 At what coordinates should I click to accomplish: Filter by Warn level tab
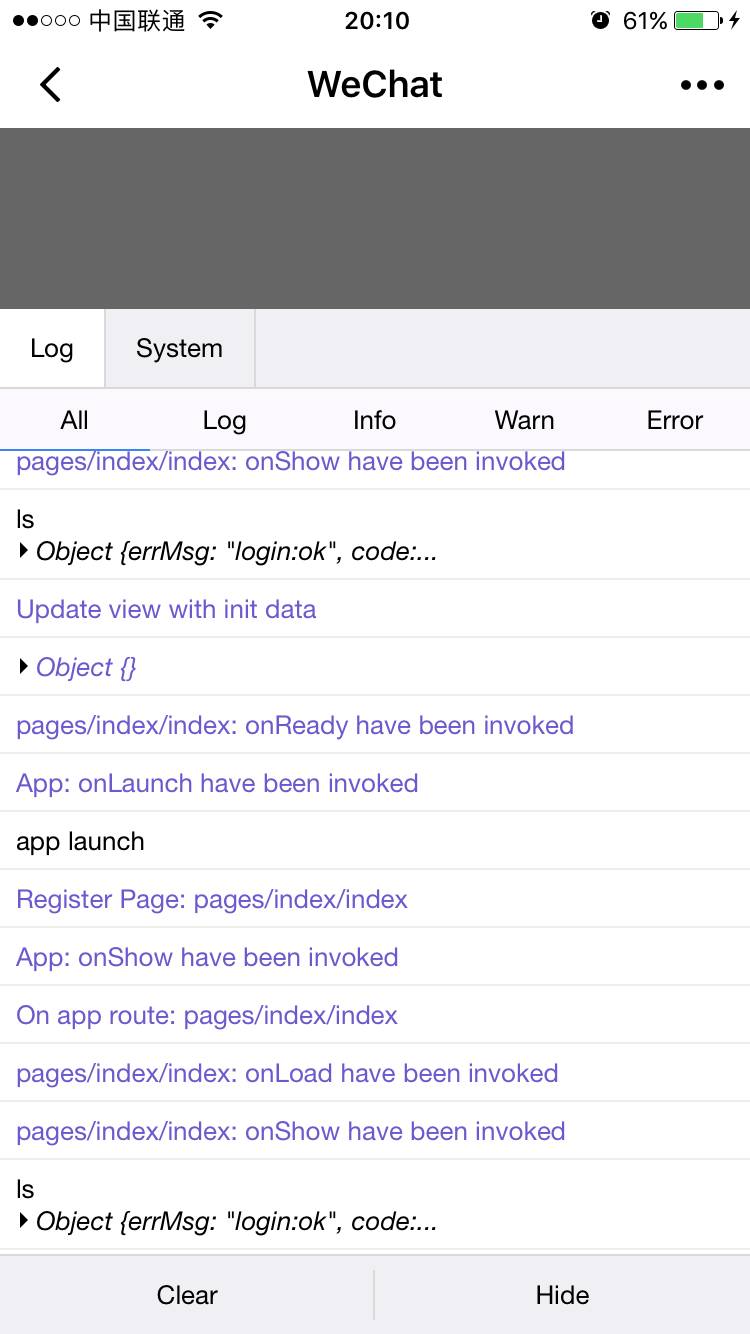(x=525, y=420)
